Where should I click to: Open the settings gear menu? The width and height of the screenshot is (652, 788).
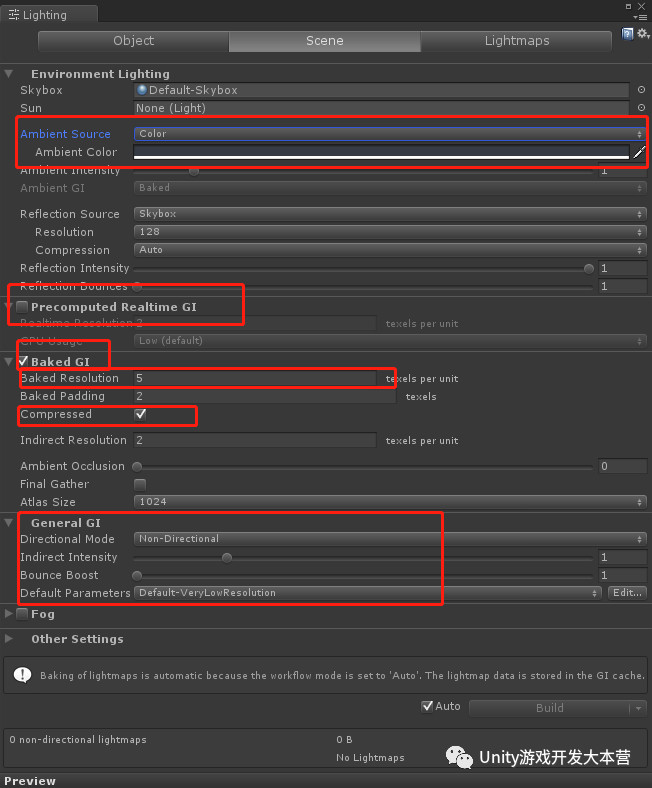coord(641,35)
